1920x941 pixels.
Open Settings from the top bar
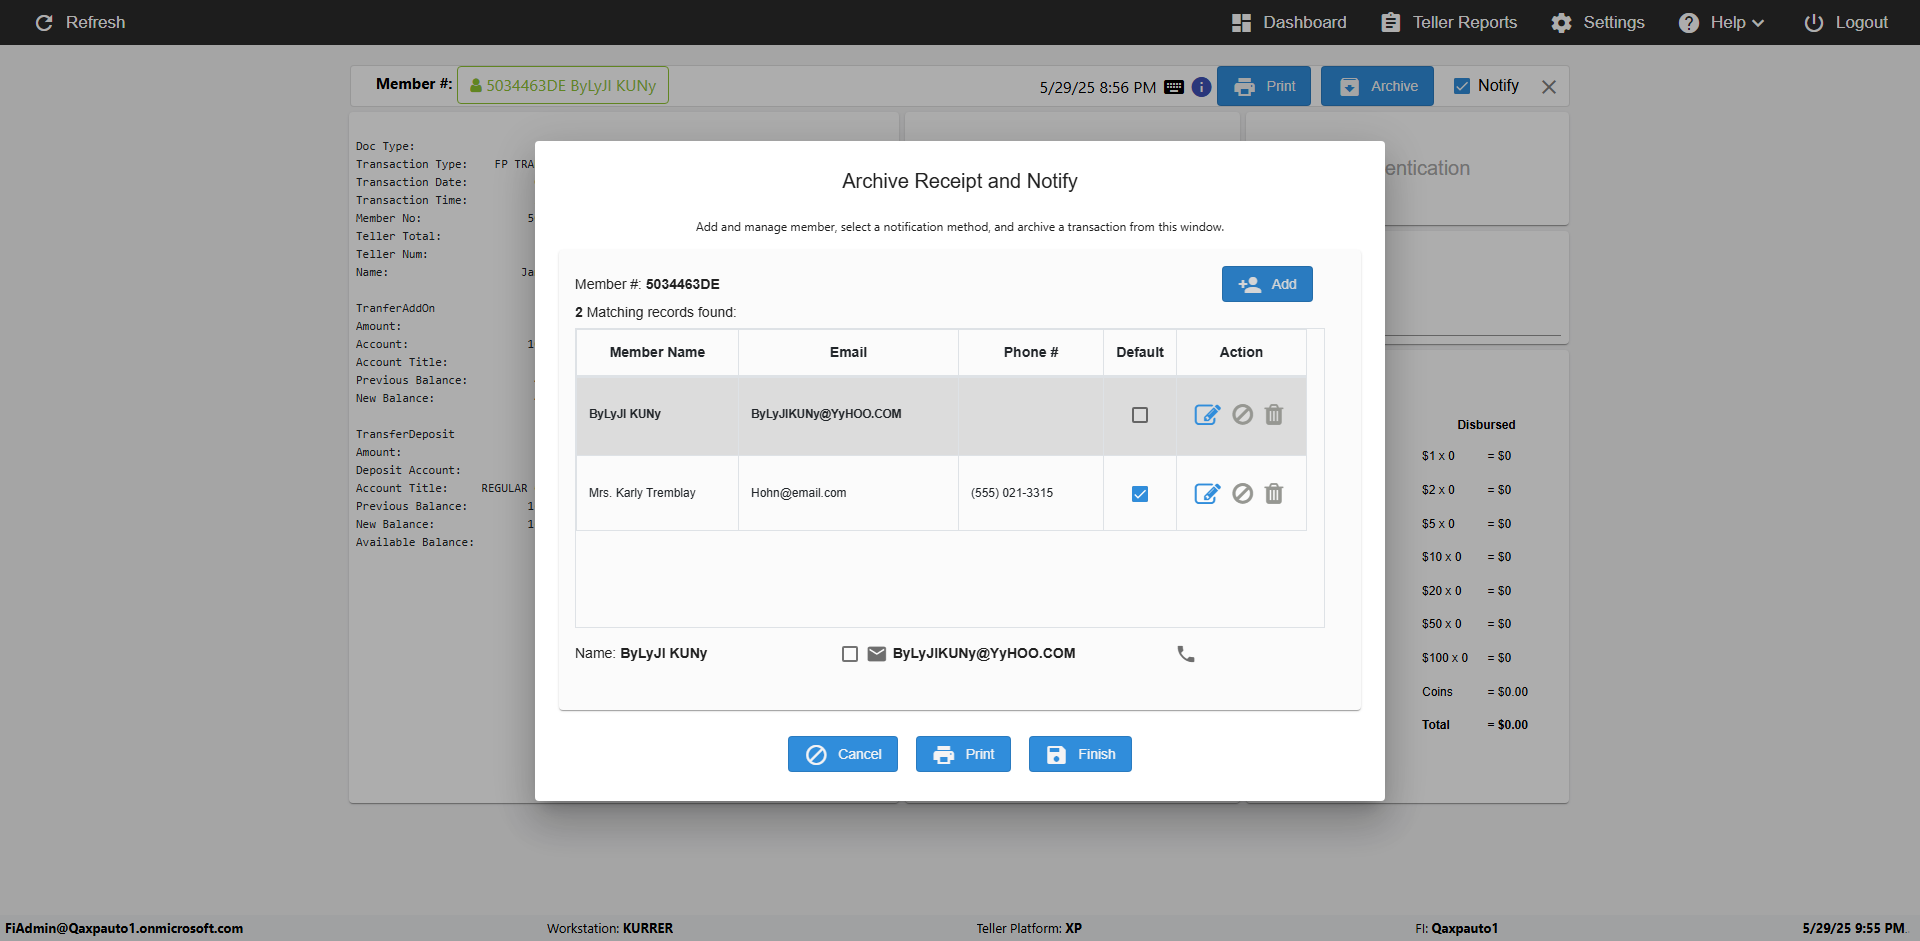(x=1598, y=22)
